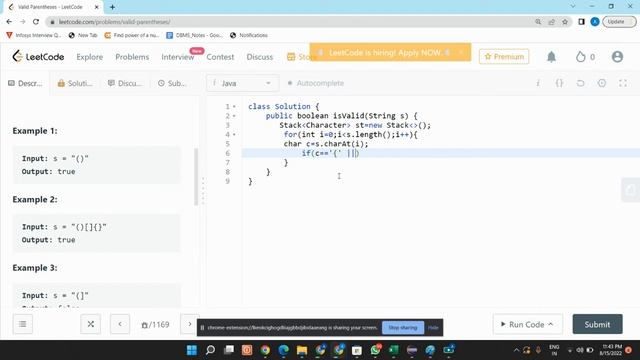Open Microsoft Edge from taskbar
The height and width of the screenshot is (360, 640).
pyautogui.click(x=283, y=350)
